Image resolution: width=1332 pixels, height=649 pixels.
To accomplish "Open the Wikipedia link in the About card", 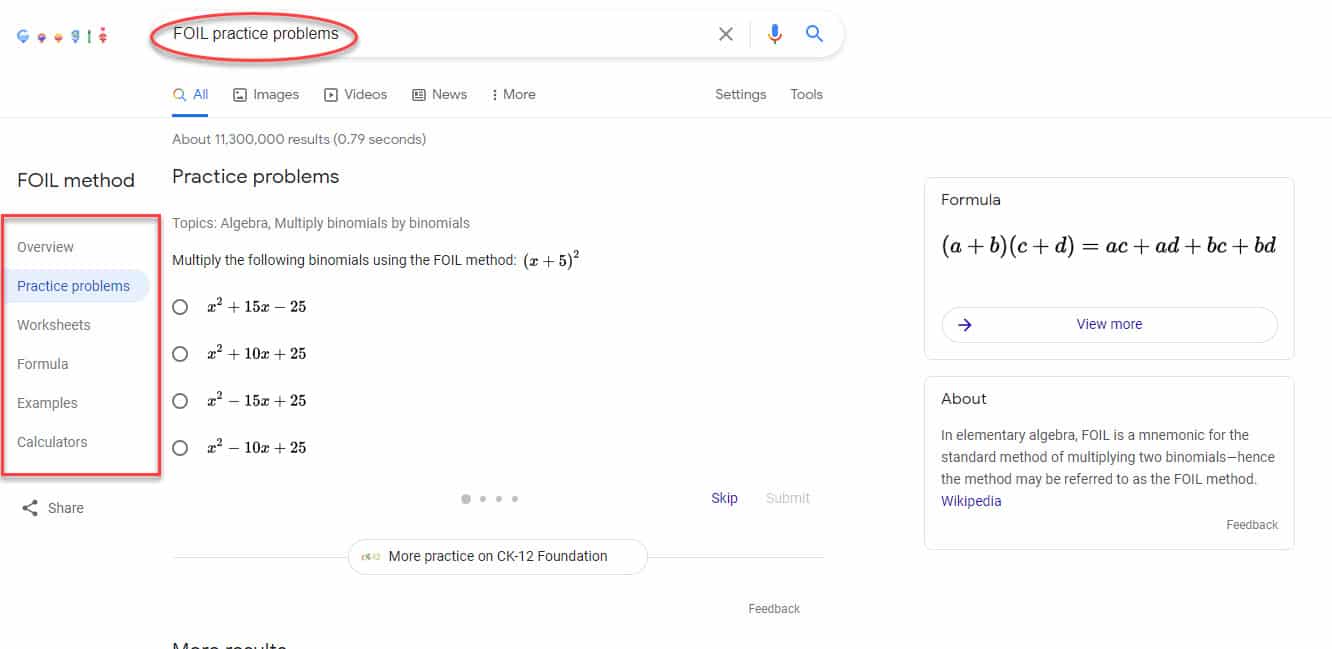I will (x=970, y=500).
